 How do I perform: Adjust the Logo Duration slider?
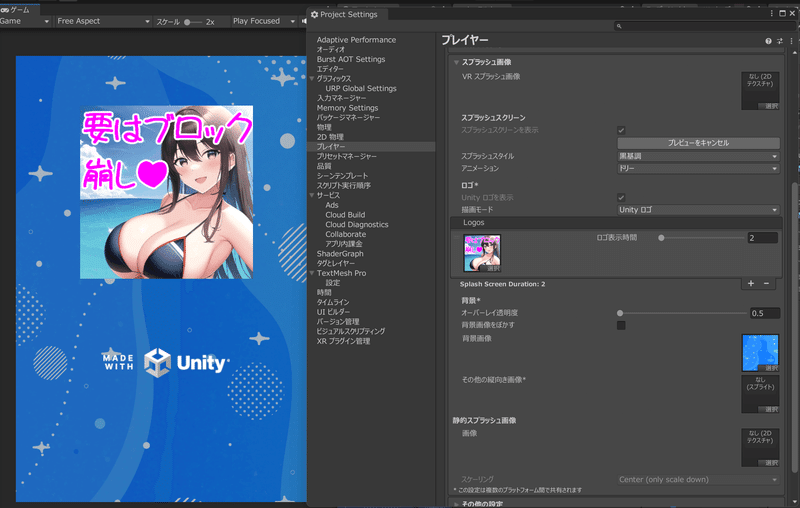(702, 238)
